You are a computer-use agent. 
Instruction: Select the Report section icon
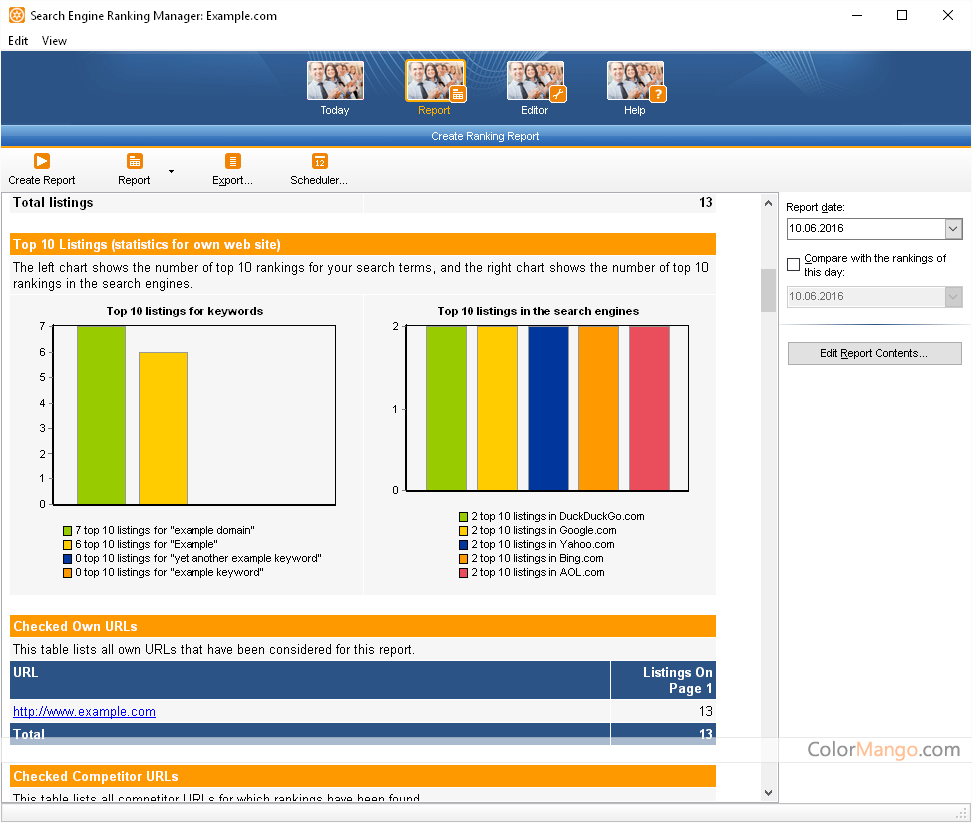coord(435,82)
